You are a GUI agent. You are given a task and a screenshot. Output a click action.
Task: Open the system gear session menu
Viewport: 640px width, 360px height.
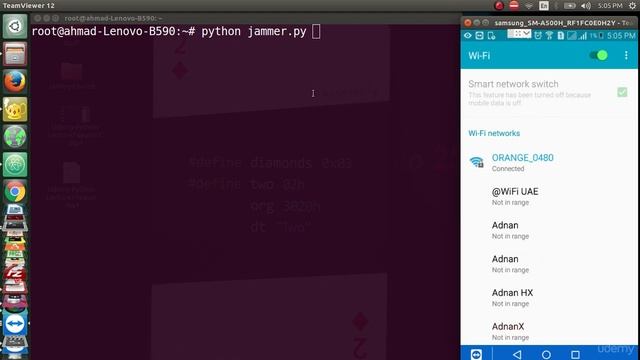[x=632, y=6]
